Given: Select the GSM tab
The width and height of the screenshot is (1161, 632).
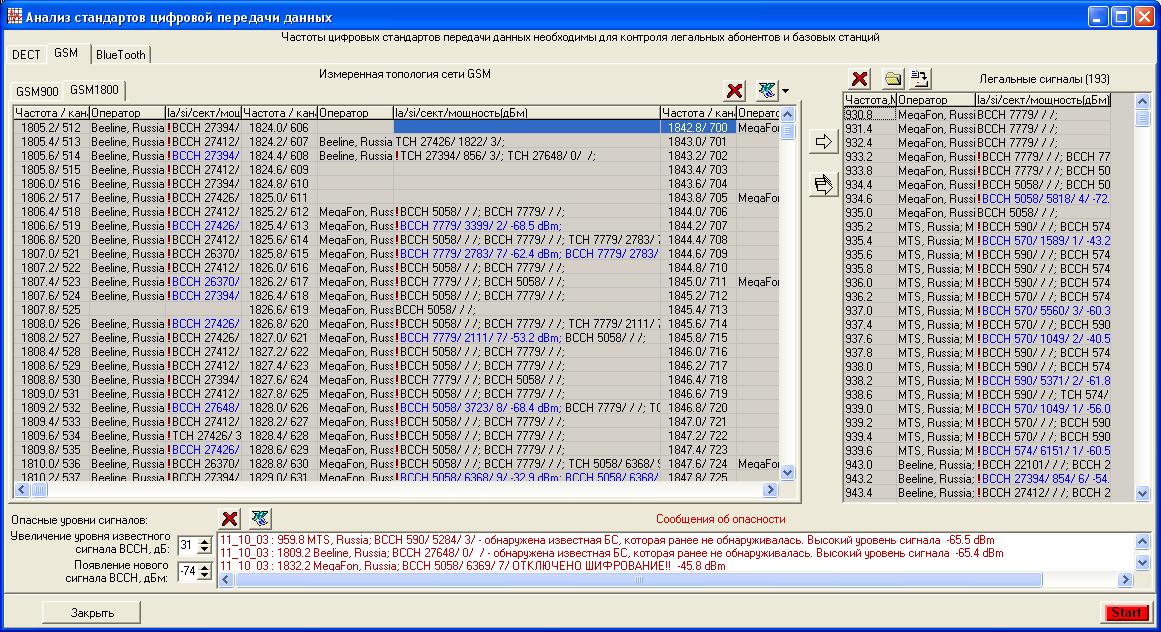Looking at the screenshot, I should coord(66,53).
